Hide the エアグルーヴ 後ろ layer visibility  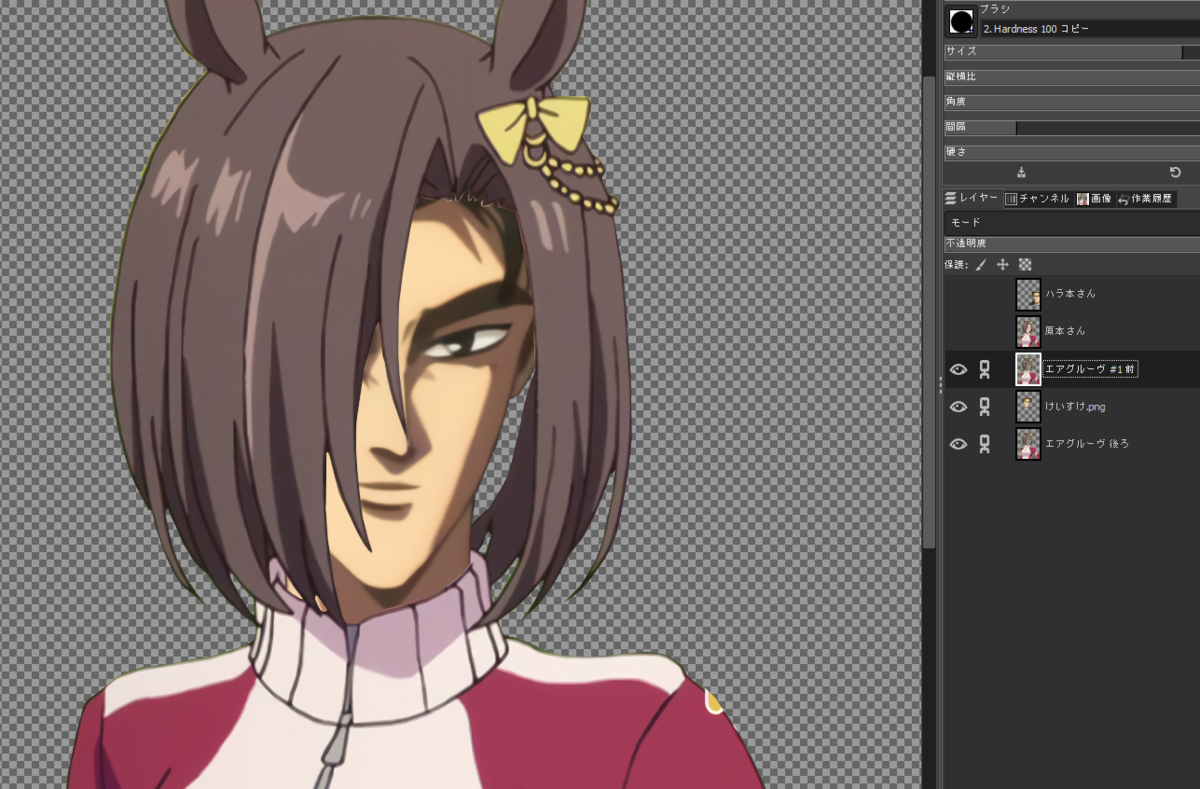click(958, 443)
